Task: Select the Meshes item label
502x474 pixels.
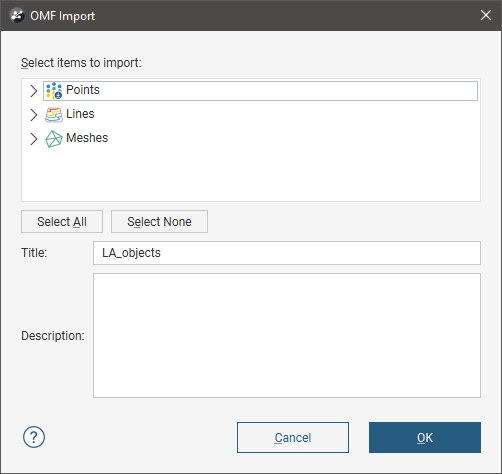Action: pyautogui.click(x=87, y=138)
